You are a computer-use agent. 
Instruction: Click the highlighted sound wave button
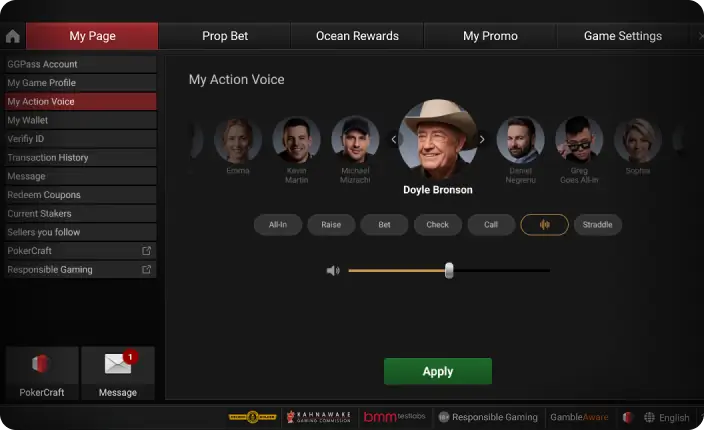pyautogui.click(x=544, y=224)
